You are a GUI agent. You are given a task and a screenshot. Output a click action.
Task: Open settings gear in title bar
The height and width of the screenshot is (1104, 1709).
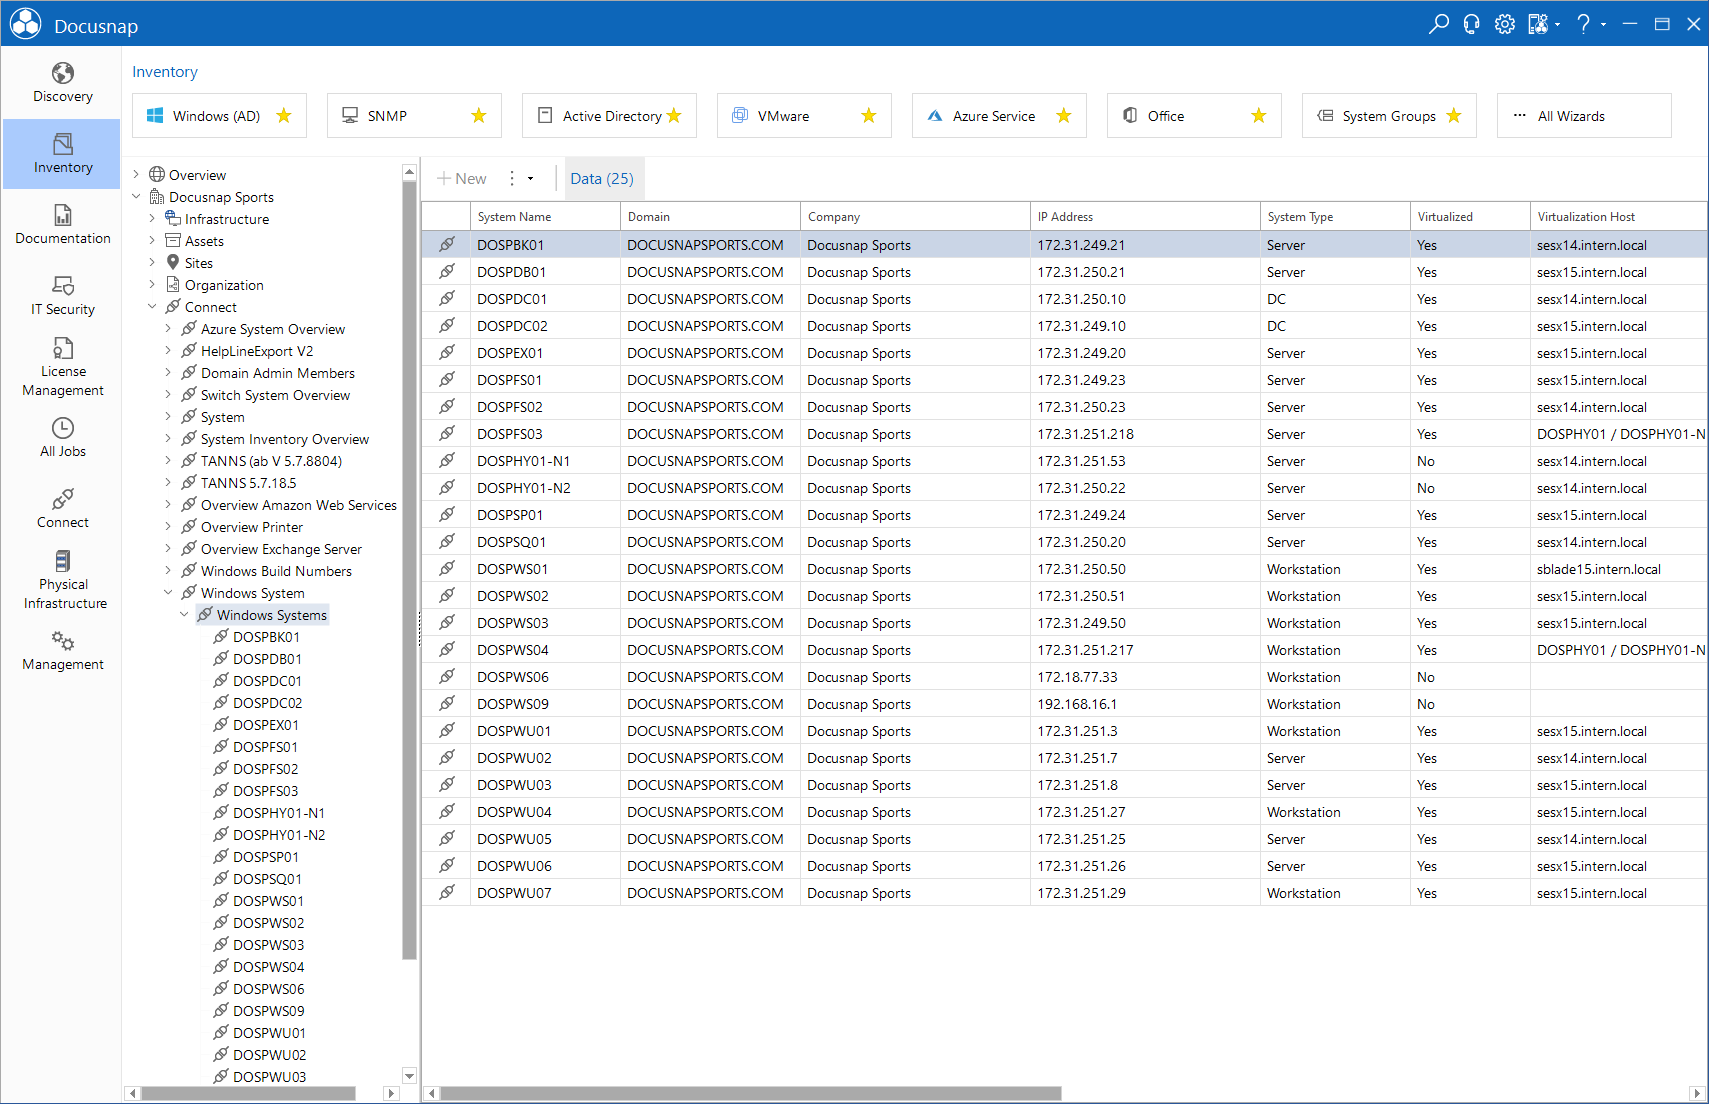[1504, 24]
